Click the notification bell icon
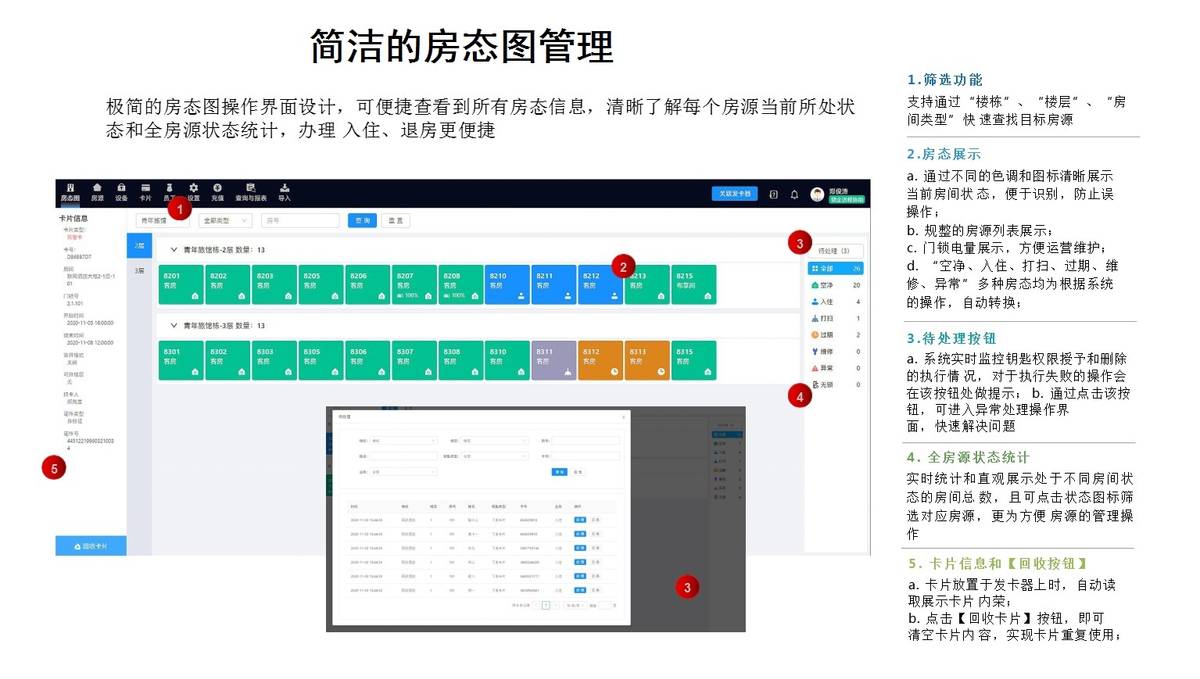Viewport: 1200px width, 679px height. (x=794, y=194)
